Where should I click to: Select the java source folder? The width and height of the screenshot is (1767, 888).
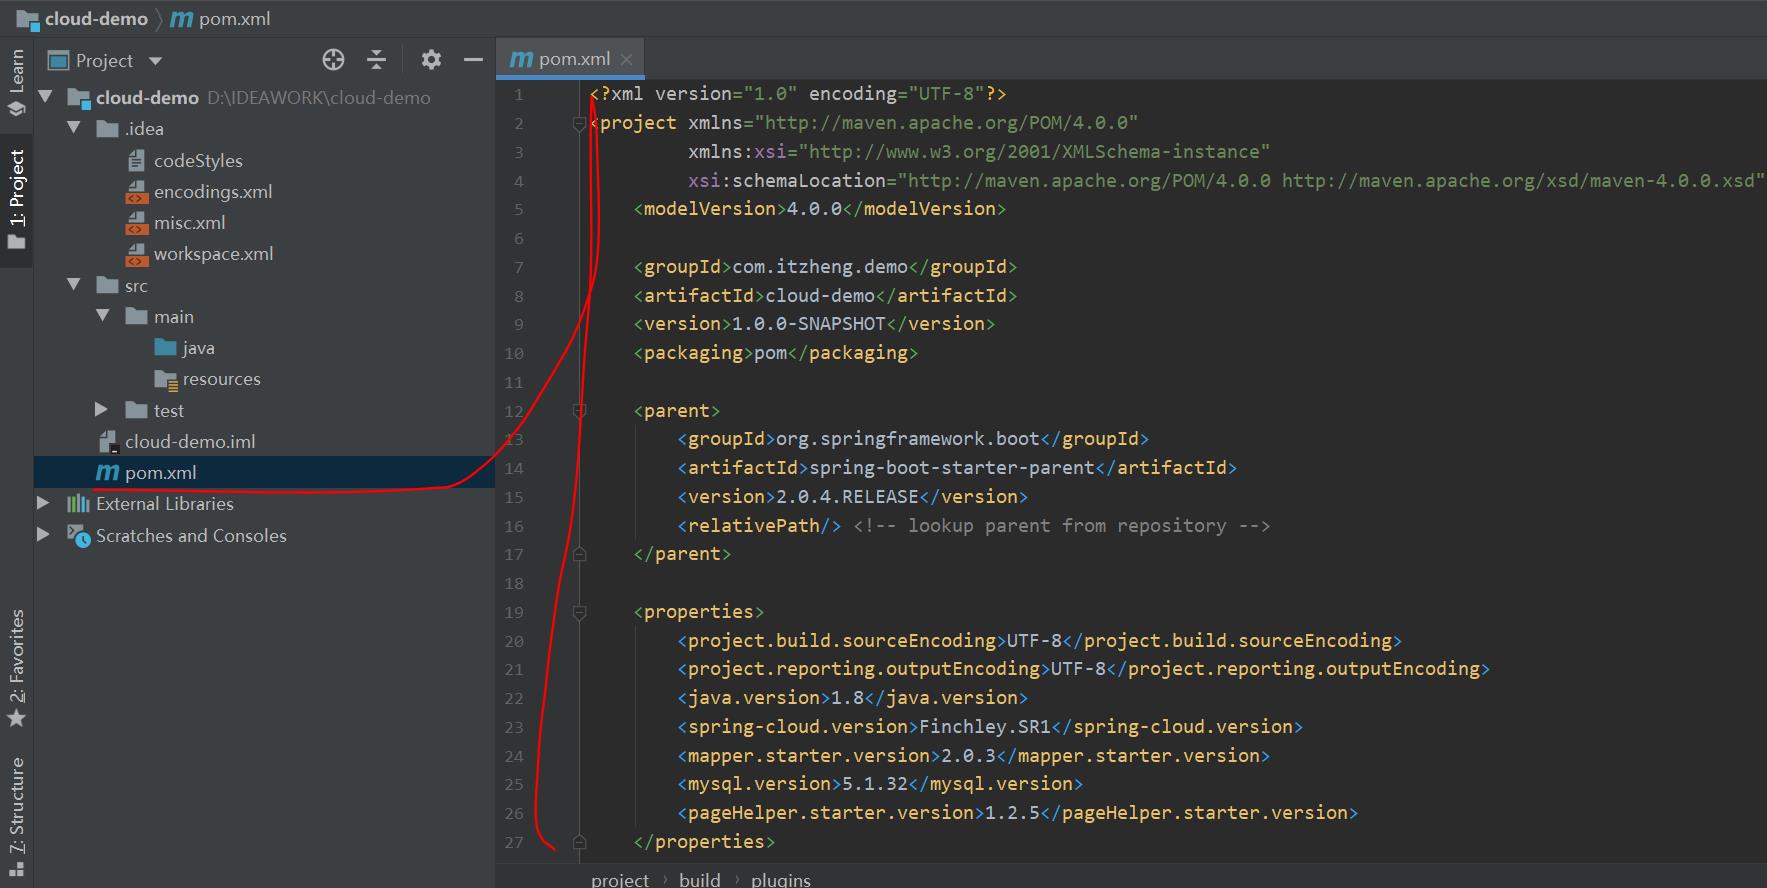coord(198,348)
